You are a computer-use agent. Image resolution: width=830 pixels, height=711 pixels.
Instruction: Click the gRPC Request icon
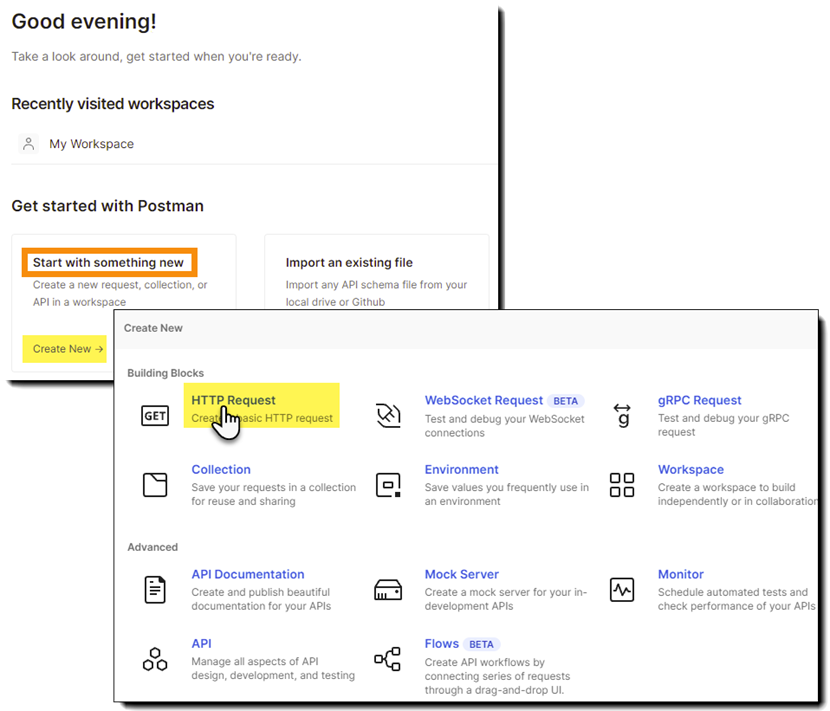pos(622,415)
